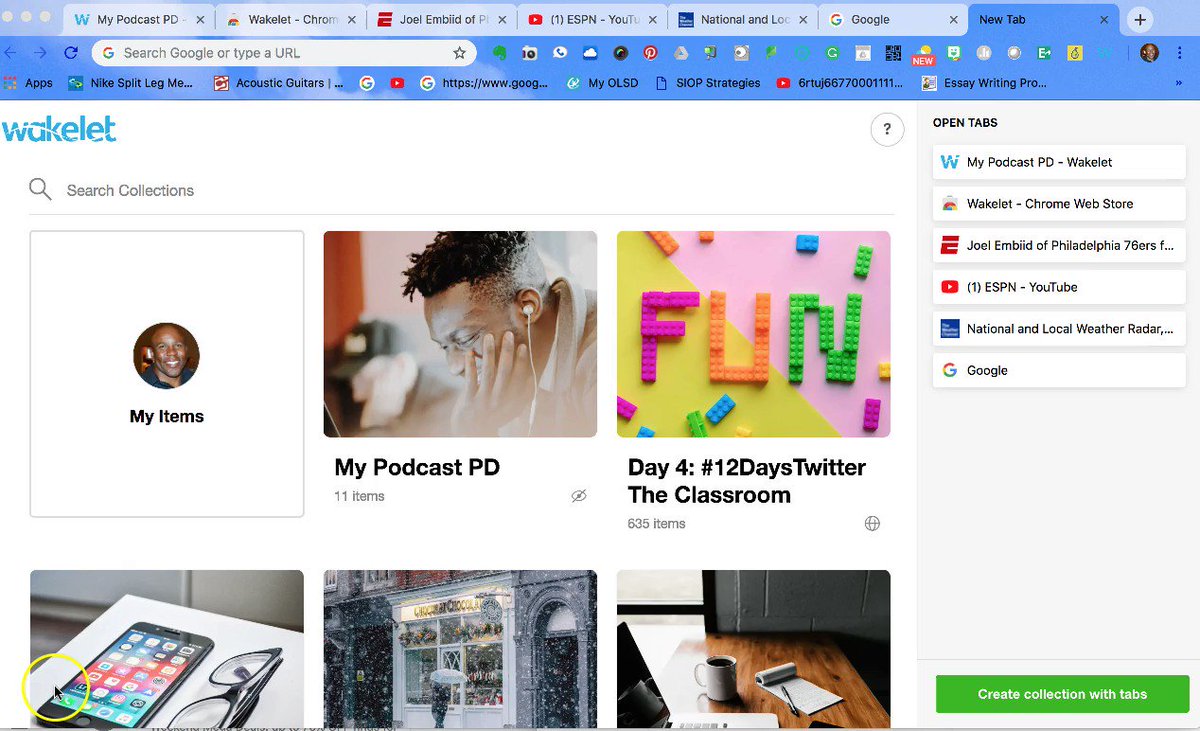Click the Google icon bookmark after Acoustic Guitars

pyautogui.click(x=367, y=83)
